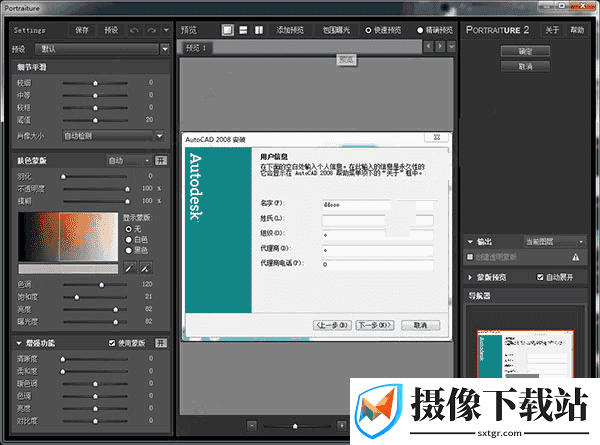This screenshot has height=445, width=600.
Task: Click the zoom in plus button
Action: [x=342, y=425]
